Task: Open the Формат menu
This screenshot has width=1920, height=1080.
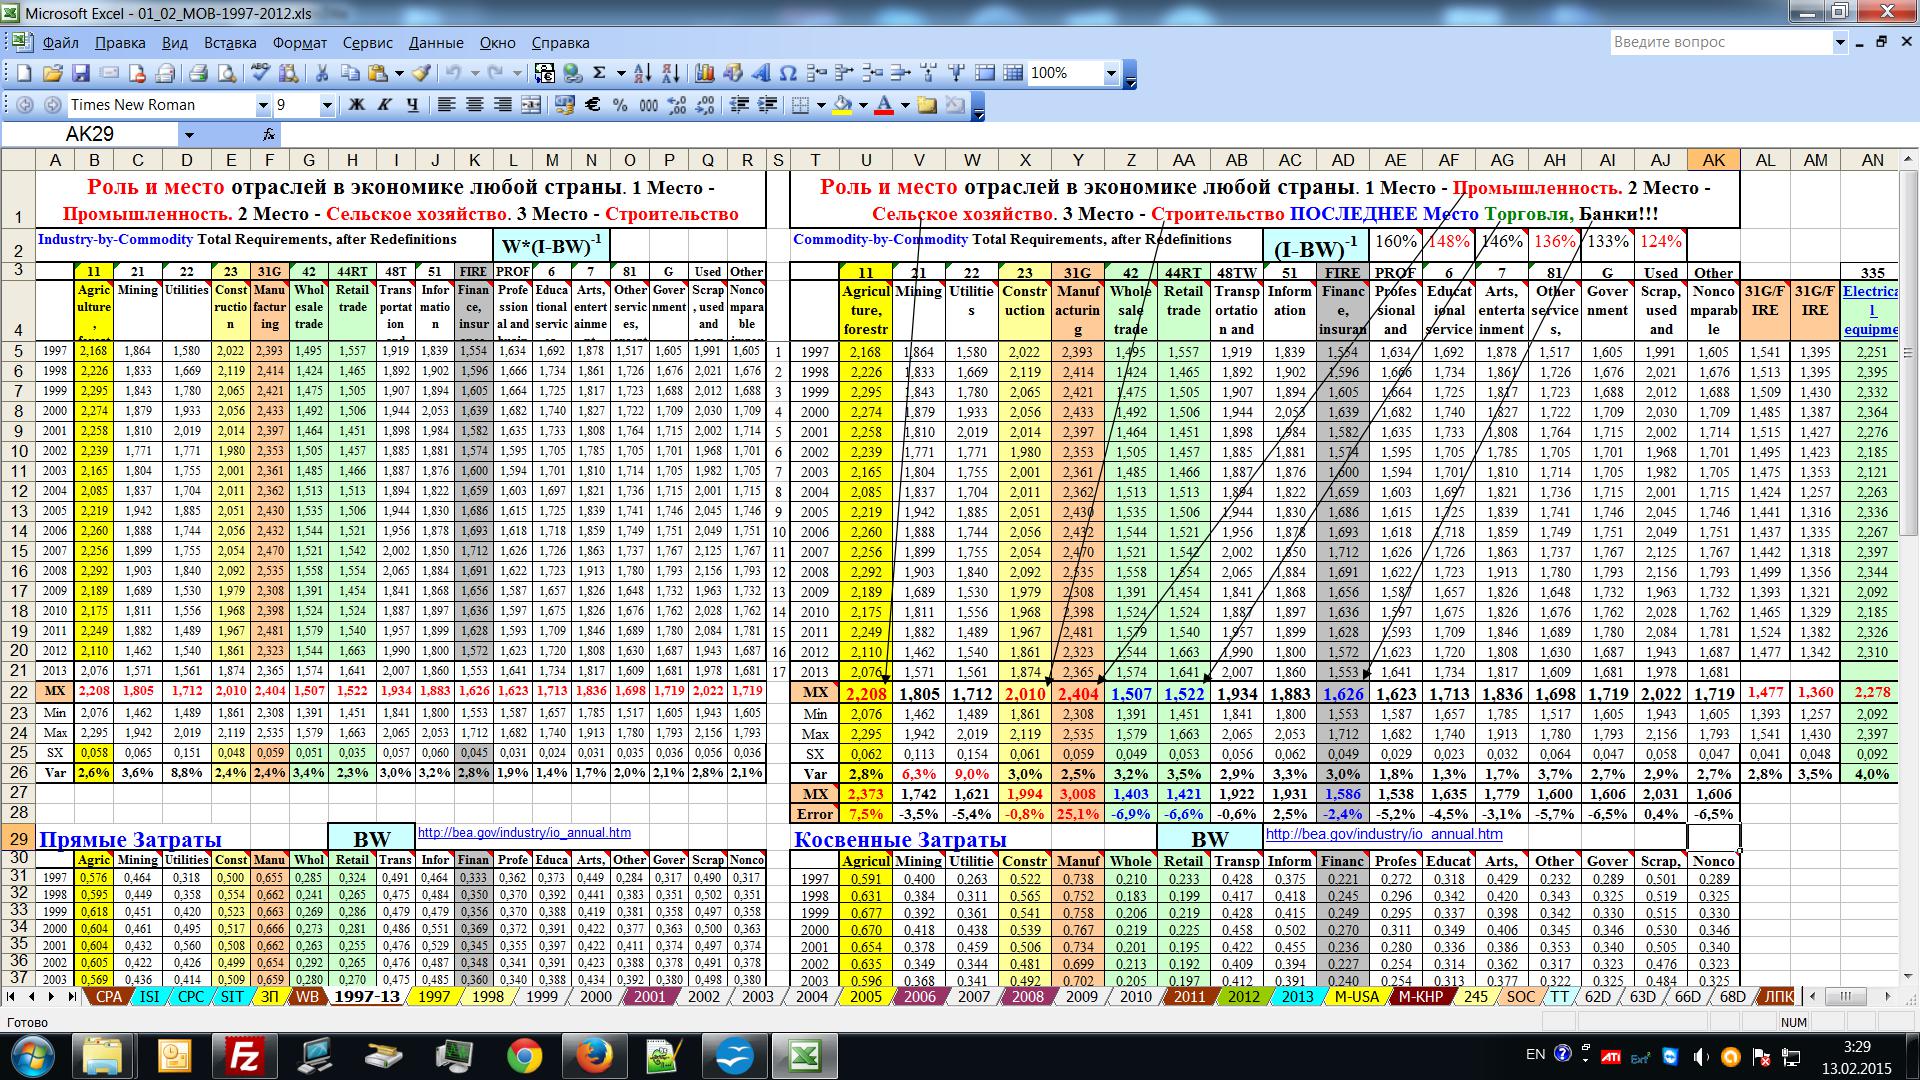Action: click(299, 43)
